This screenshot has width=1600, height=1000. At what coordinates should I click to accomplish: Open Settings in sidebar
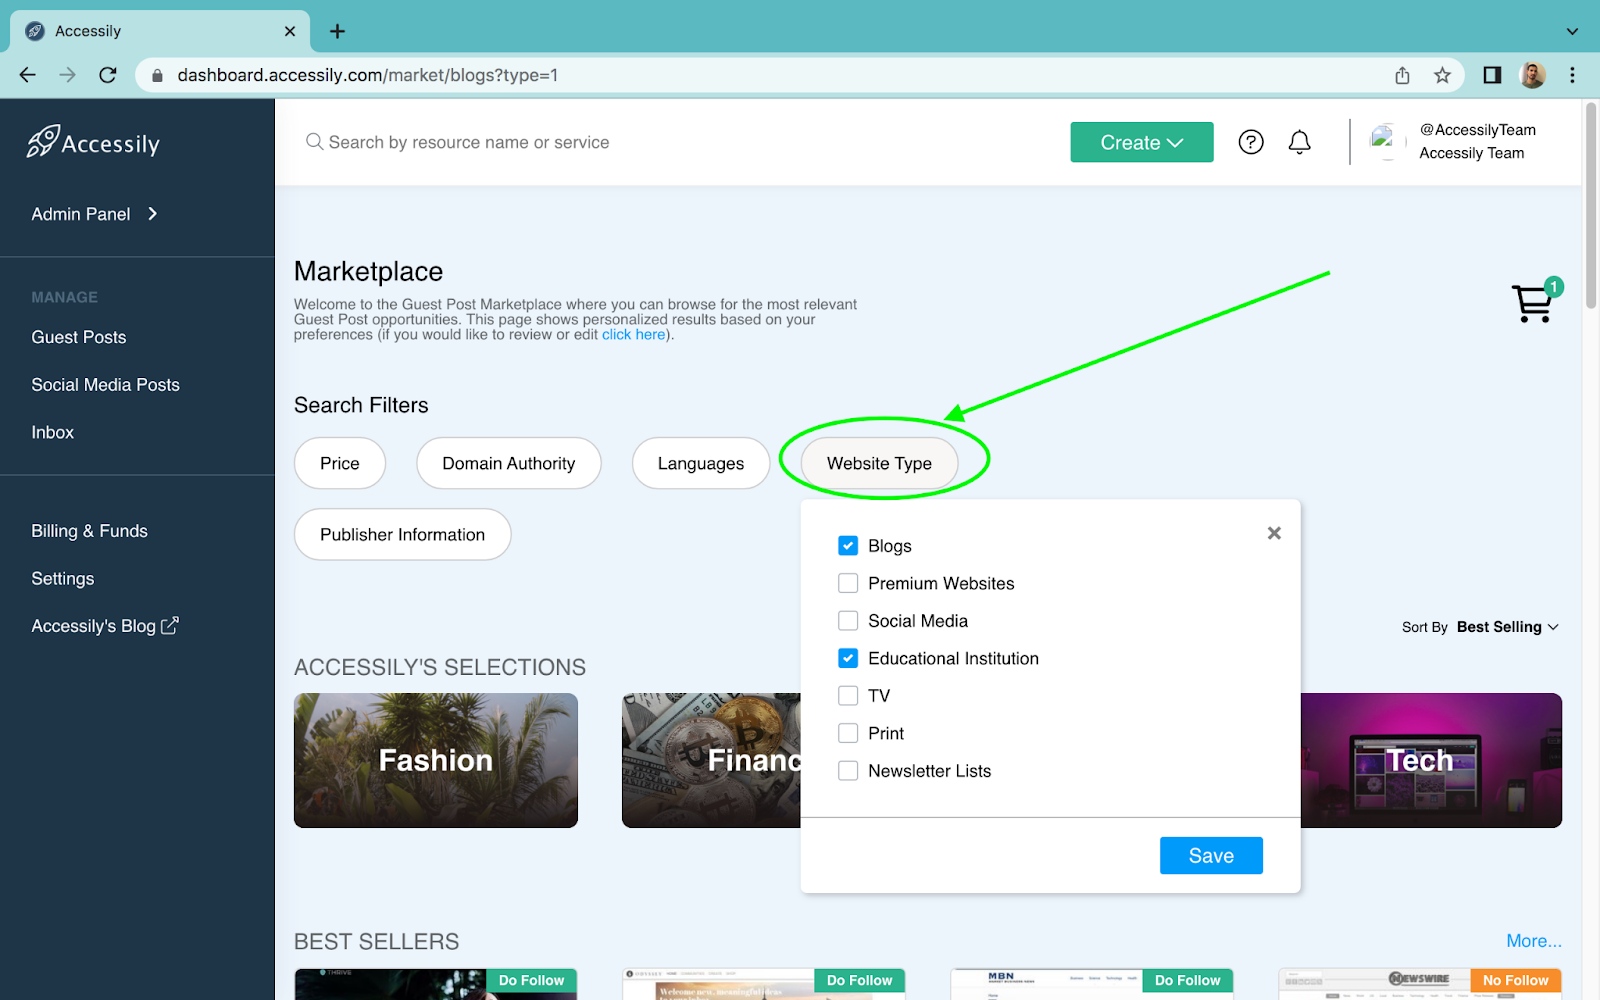click(63, 578)
